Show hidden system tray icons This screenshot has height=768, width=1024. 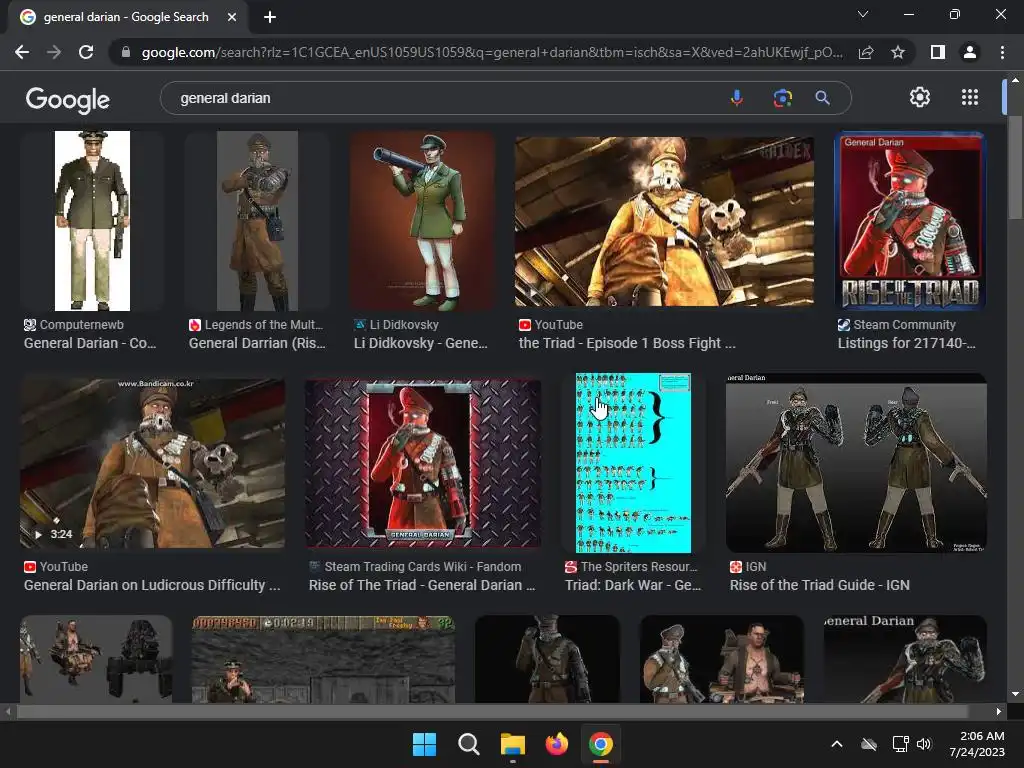pos(837,744)
